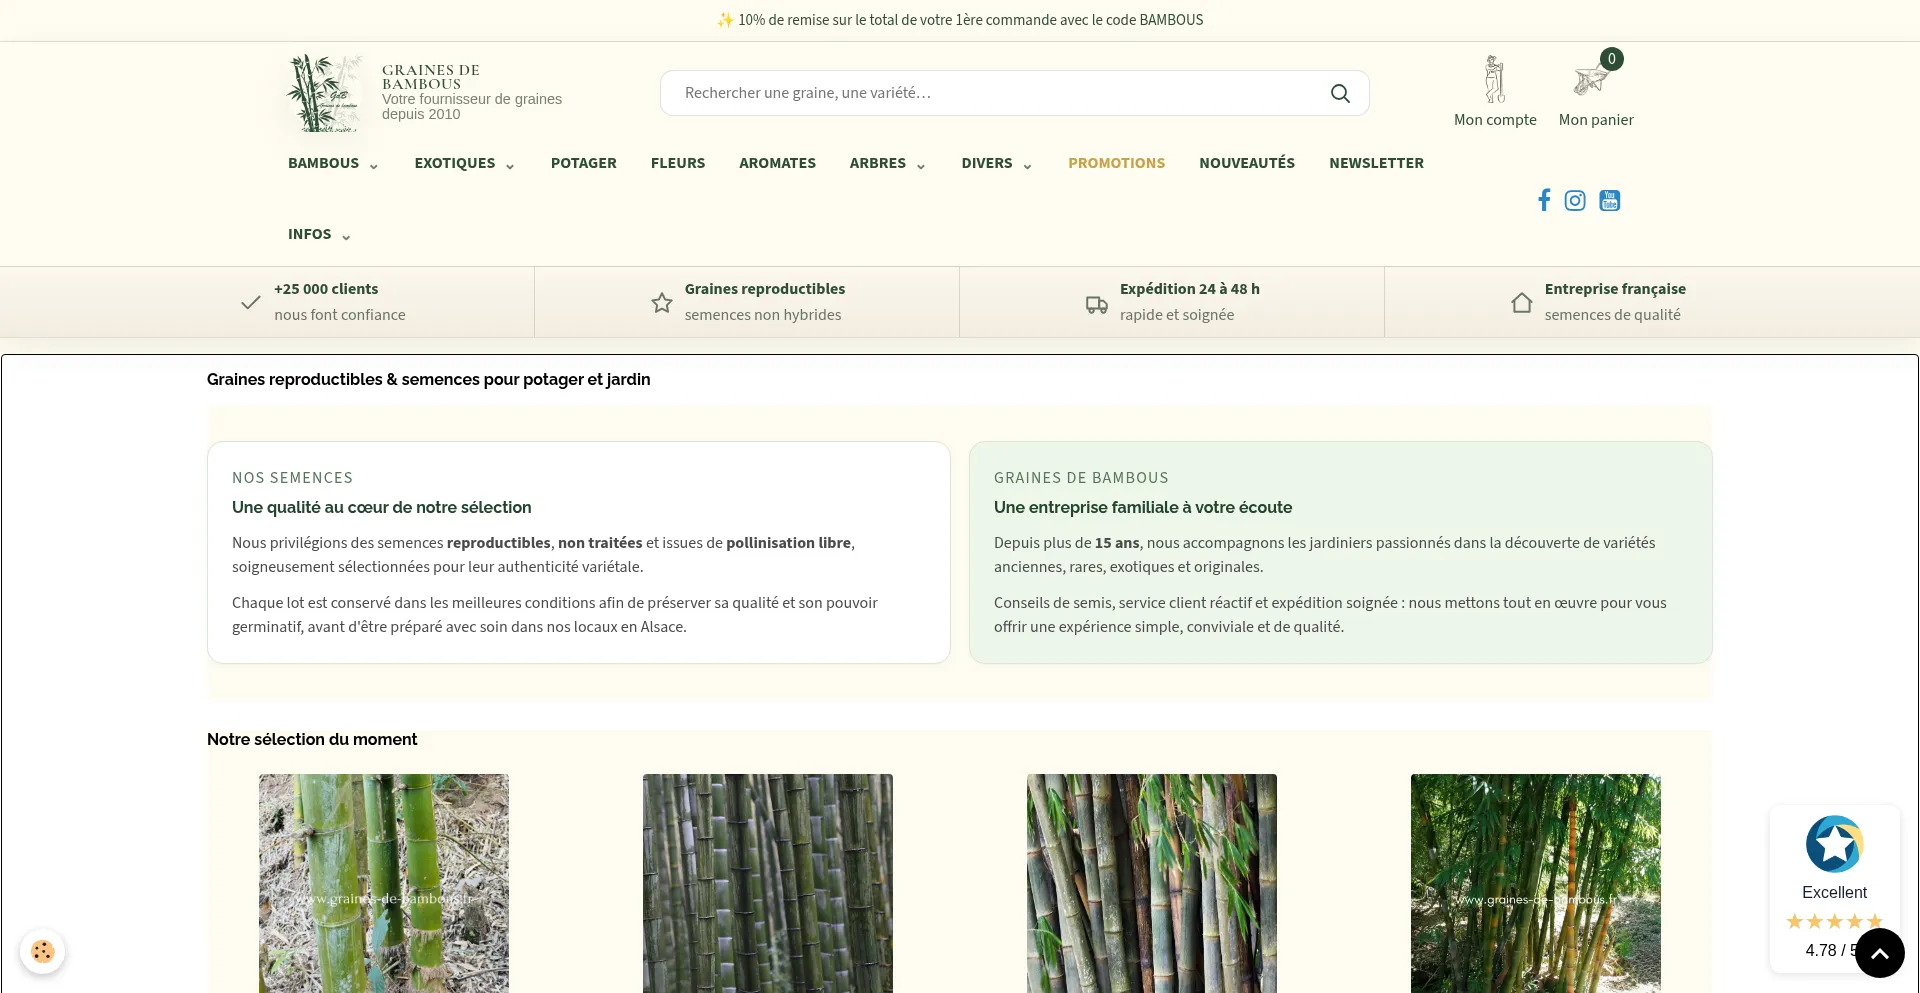The image size is (1920, 993).
Task: Click the Graines reproductibles banner text
Action: coord(765,289)
